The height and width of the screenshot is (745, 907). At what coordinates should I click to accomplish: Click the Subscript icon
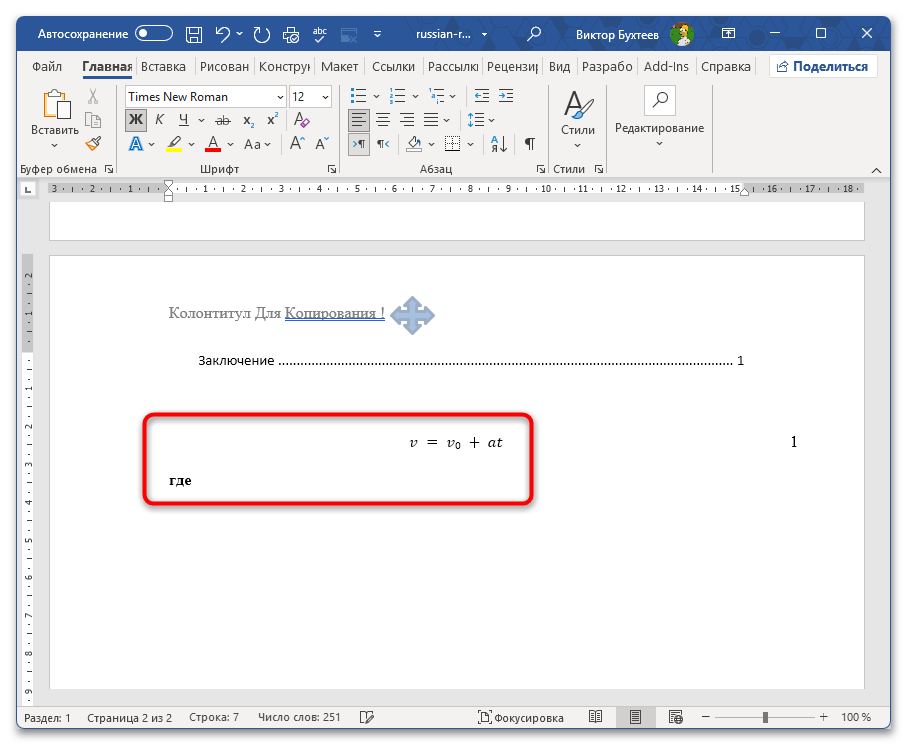point(248,120)
